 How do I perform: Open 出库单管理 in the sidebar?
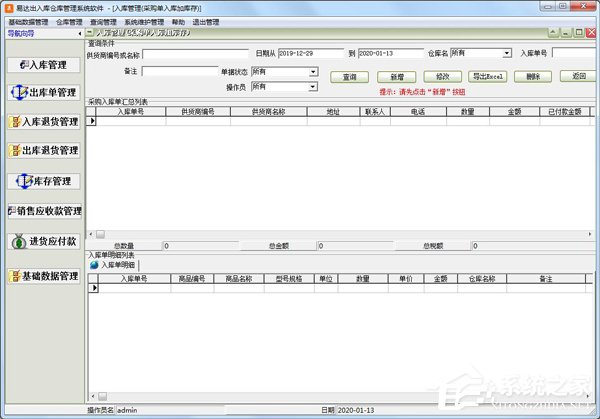[x=44, y=92]
